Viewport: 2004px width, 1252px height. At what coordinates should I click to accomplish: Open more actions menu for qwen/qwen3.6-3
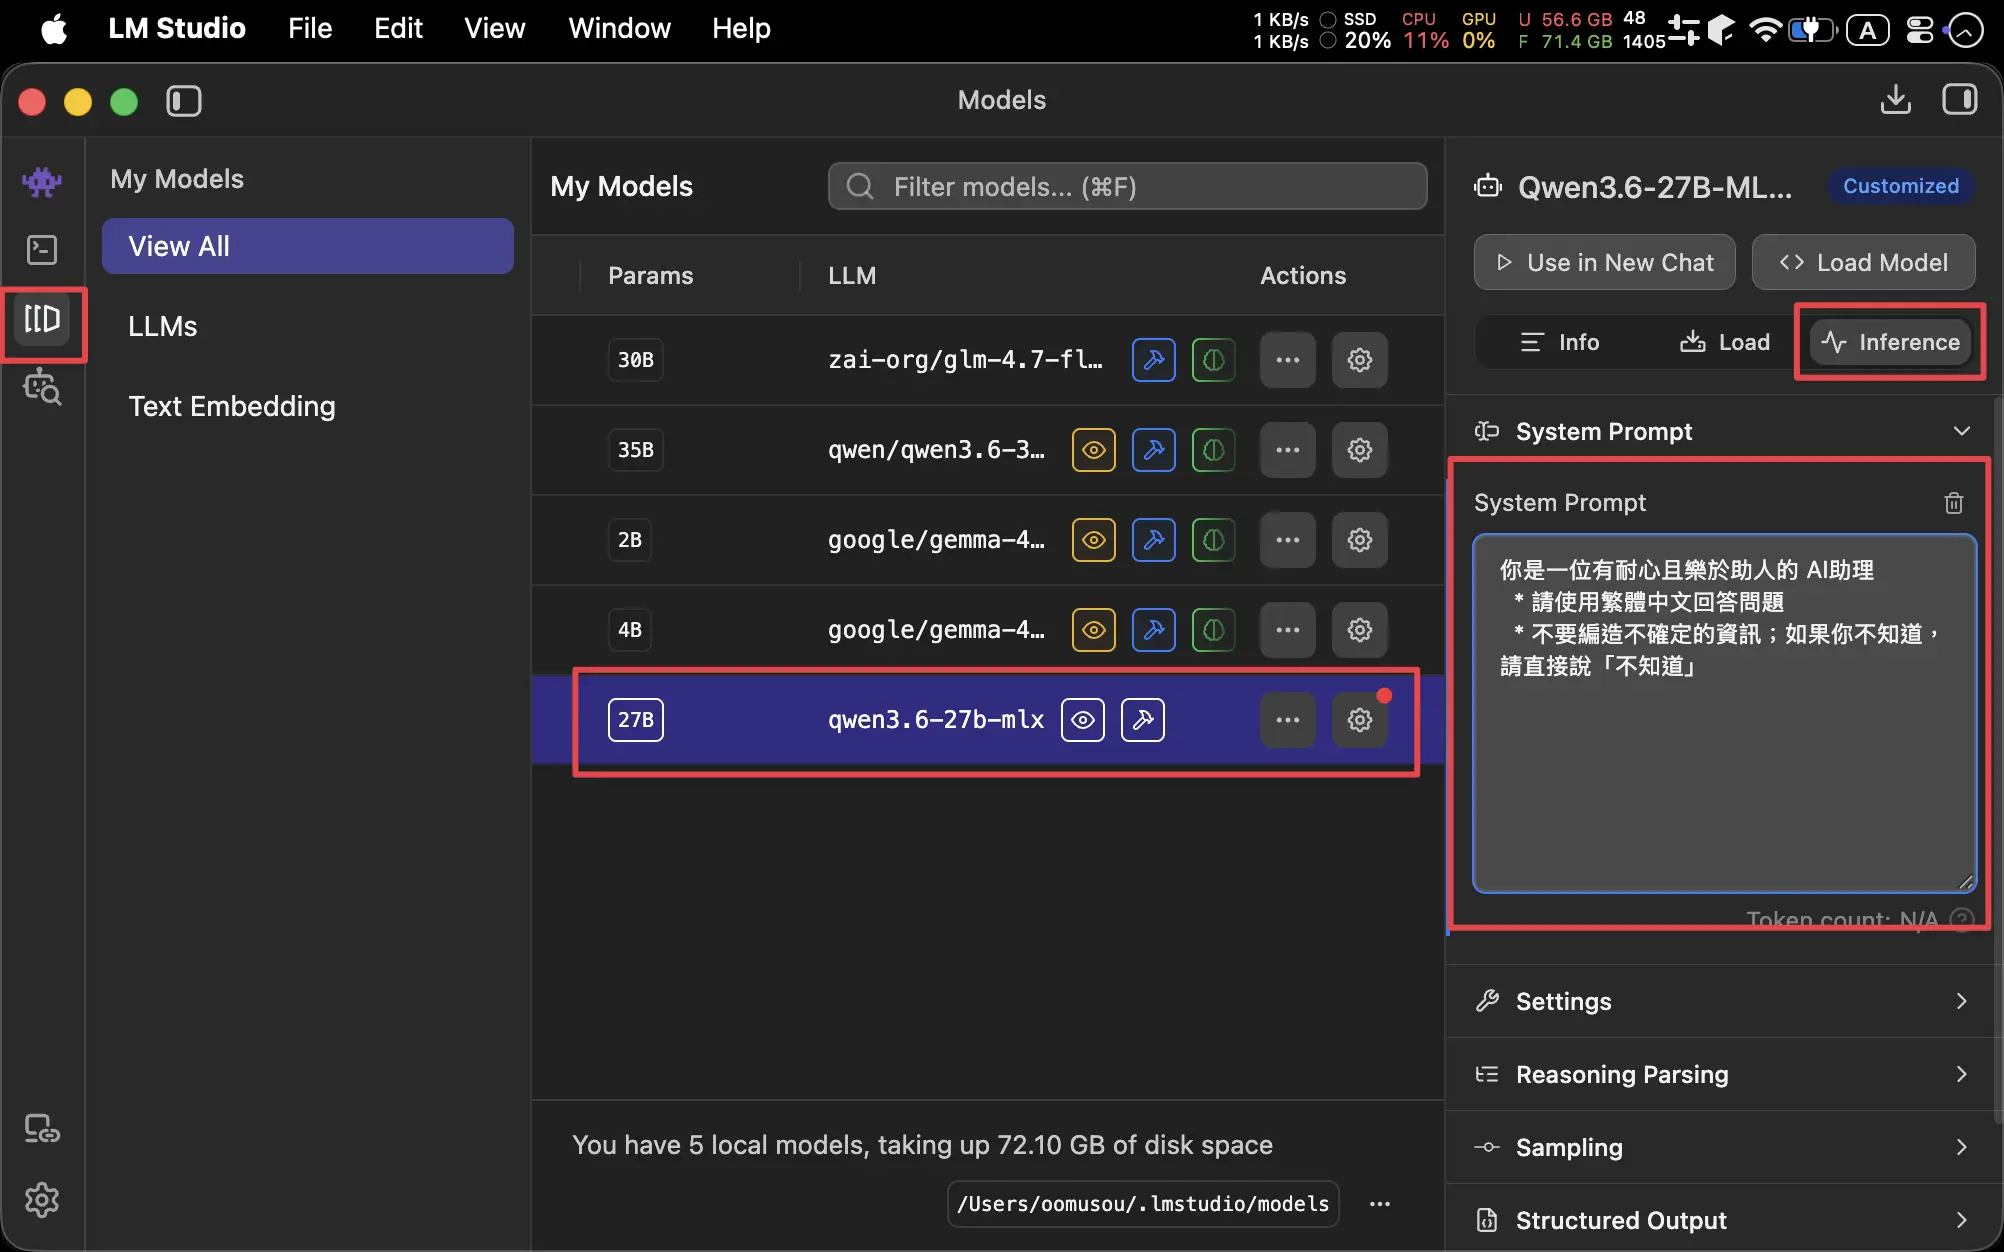click(x=1288, y=450)
